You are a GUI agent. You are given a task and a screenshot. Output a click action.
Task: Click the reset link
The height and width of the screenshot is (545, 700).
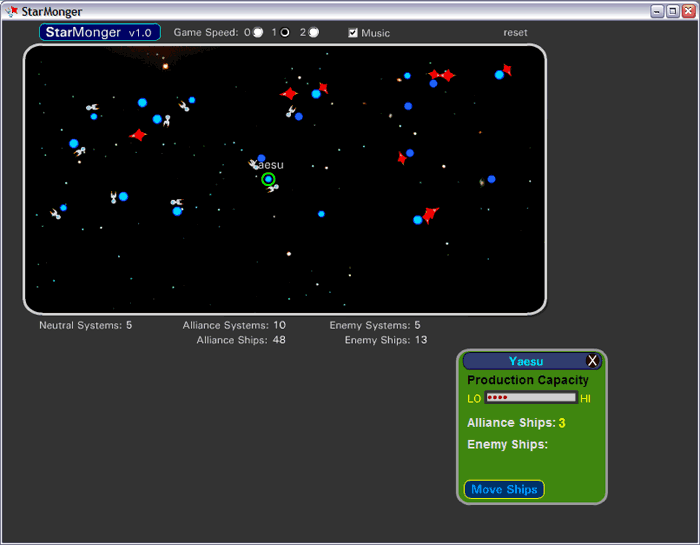515,33
